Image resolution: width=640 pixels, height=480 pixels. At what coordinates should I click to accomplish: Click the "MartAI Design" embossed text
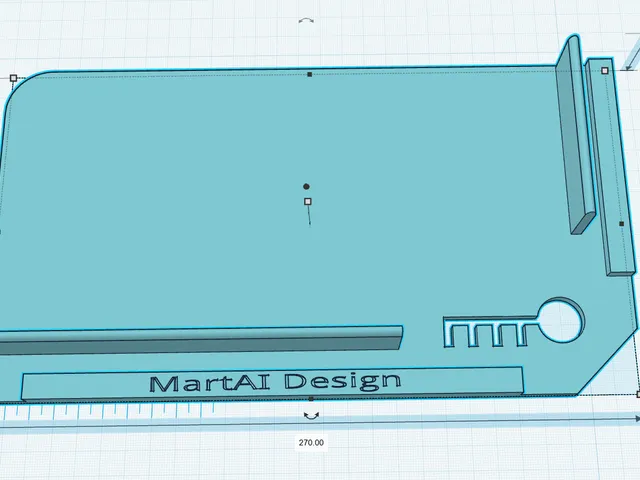[275, 382]
